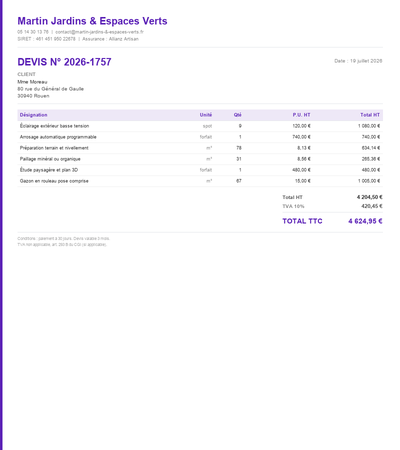Image resolution: width=400 pixels, height=450 pixels.
Task: Select the Éclairage extérieur basse tension row
Action: click(200, 126)
